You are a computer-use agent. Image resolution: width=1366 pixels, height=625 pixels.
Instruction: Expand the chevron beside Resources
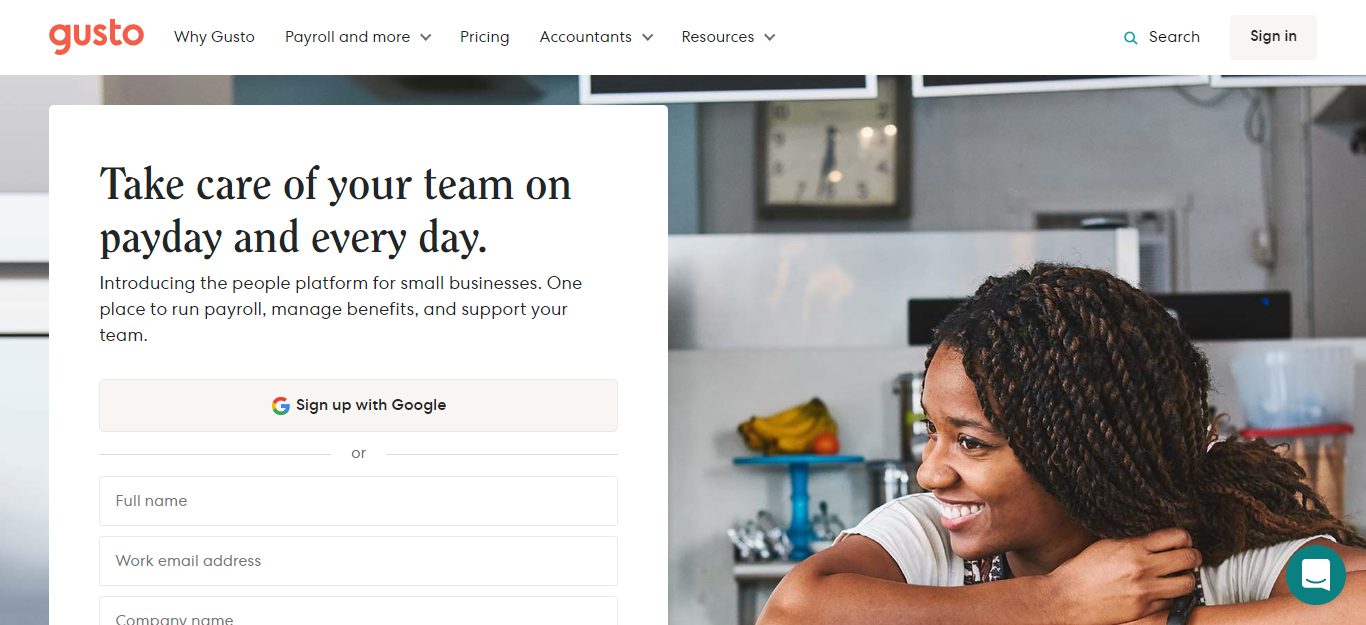(x=769, y=38)
